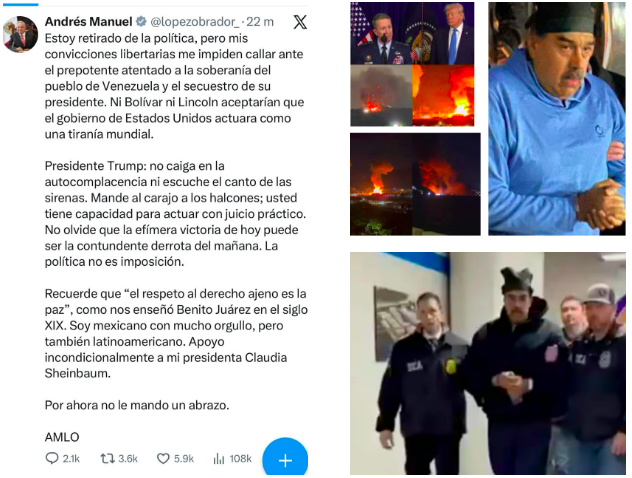Tap the blue plus compose button
Image resolution: width=632 pixels, height=478 pixels.
point(285,460)
